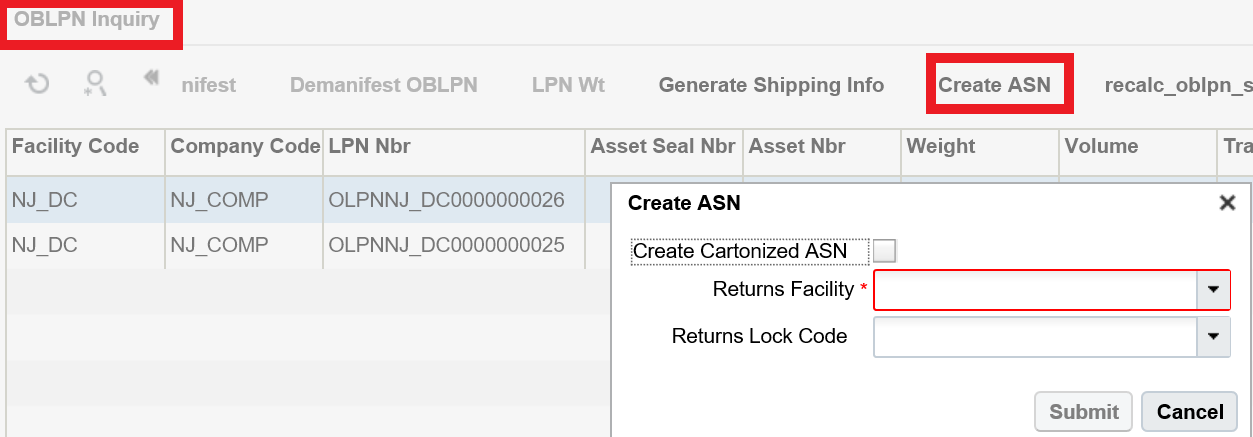The width and height of the screenshot is (1253, 437).
Task: Select row OLPNNJ_DC0000000026
Action: click(446, 199)
